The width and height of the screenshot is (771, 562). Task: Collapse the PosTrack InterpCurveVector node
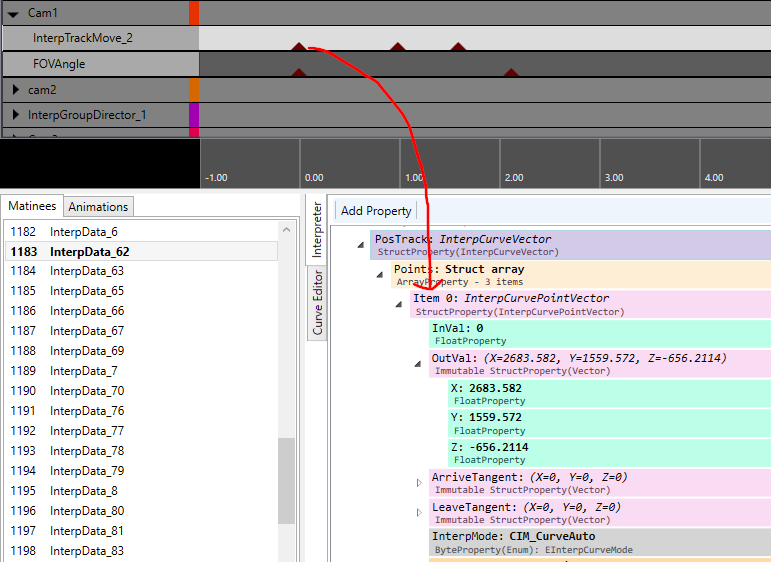pyautogui.click(x=360, y=244)
